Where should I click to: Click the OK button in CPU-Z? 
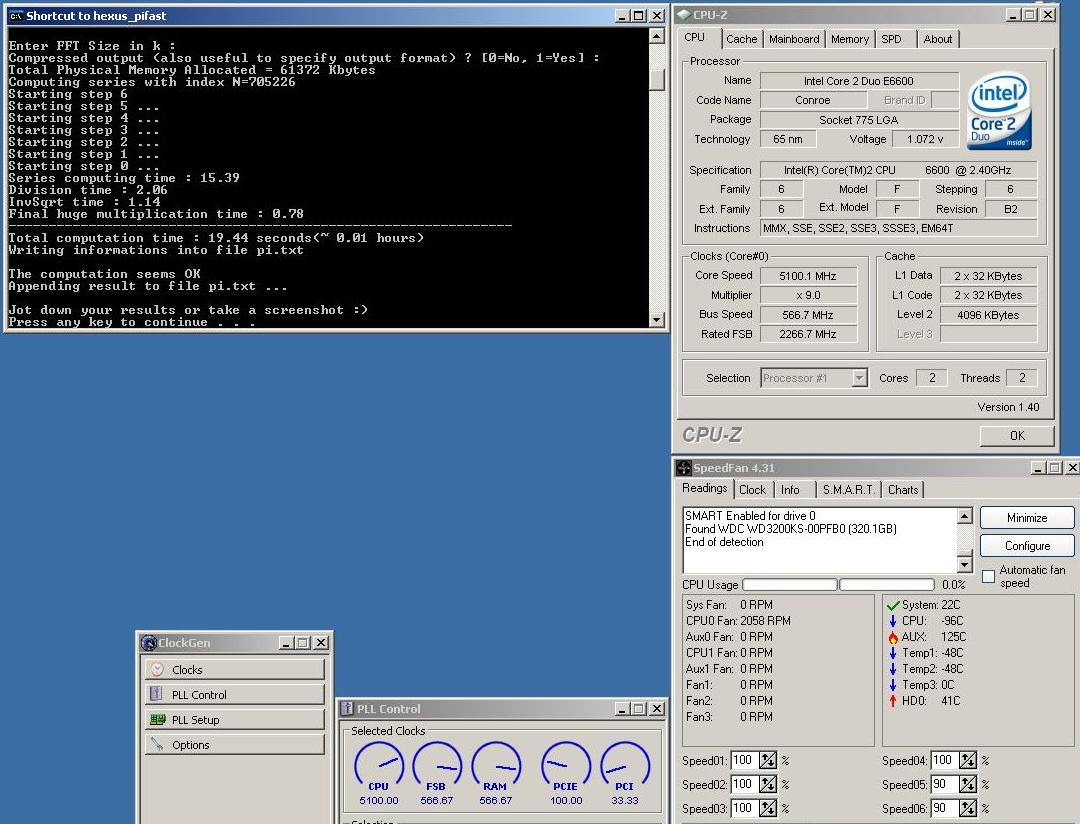(x=1017, y=435)
